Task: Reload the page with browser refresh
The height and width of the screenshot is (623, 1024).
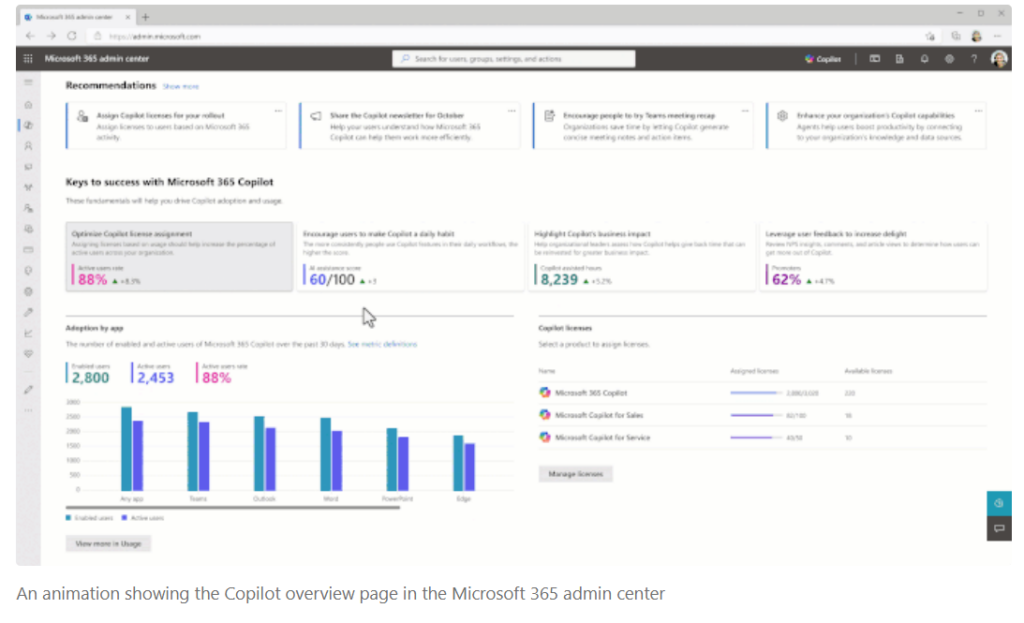Action: tap(72, 36)
